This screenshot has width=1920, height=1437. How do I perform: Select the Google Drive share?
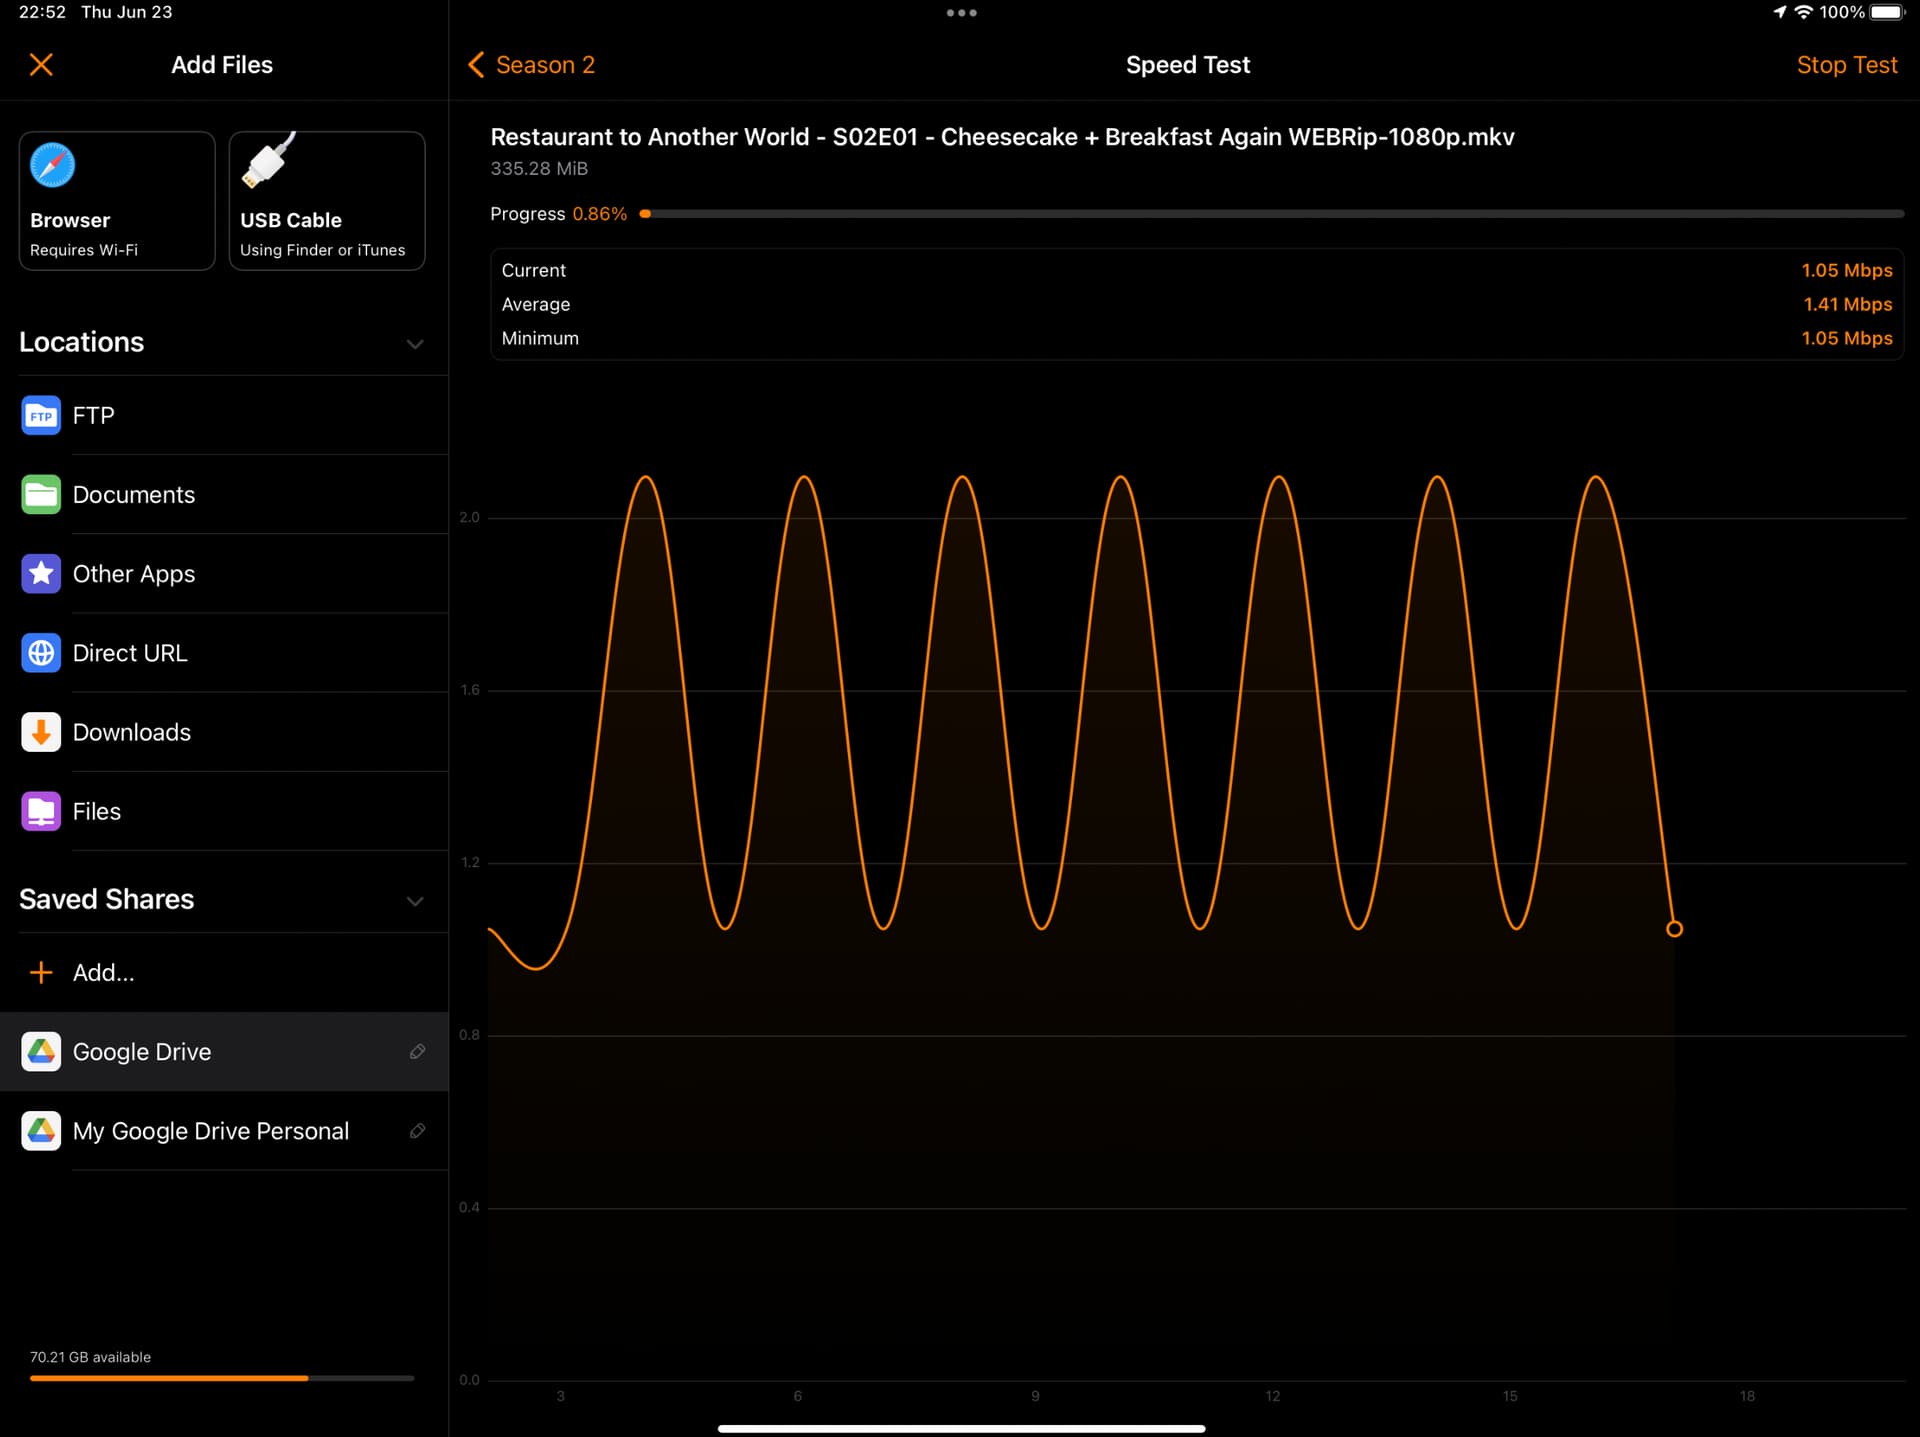142,1052
